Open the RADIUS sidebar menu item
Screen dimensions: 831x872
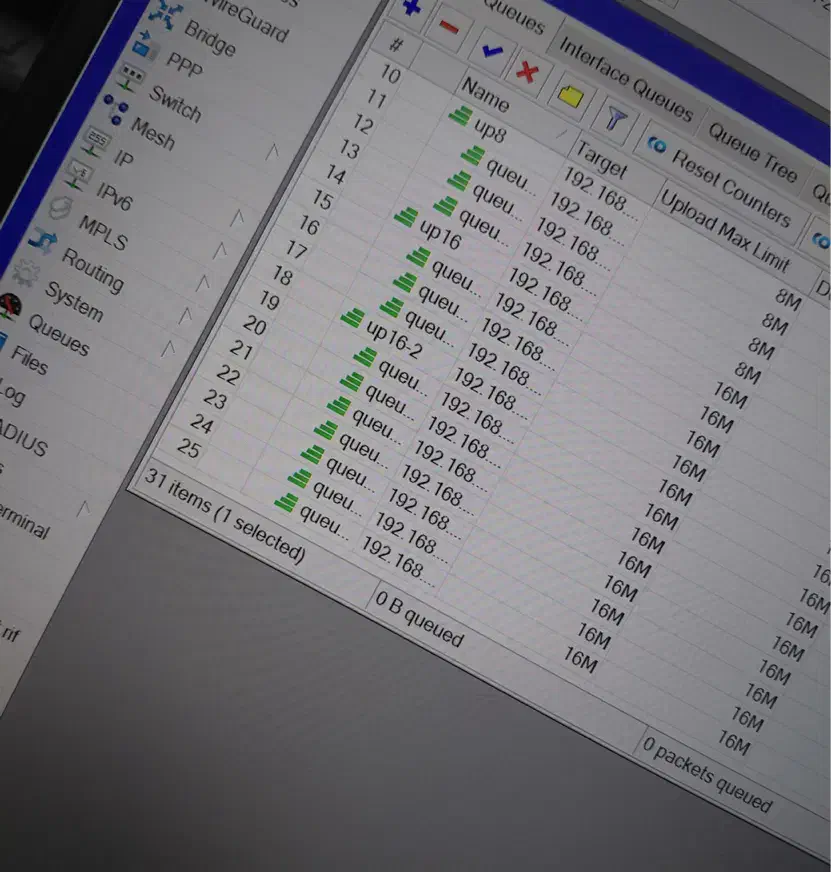[x=23, y=437]
